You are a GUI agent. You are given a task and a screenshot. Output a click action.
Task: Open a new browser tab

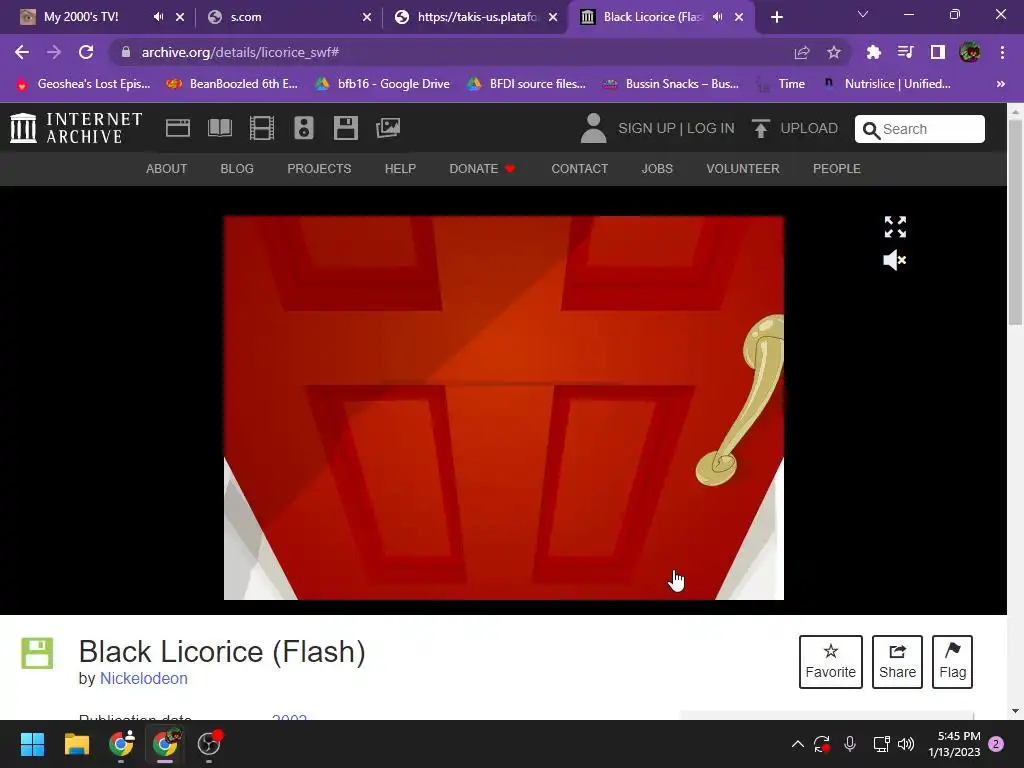click(776, 17)
